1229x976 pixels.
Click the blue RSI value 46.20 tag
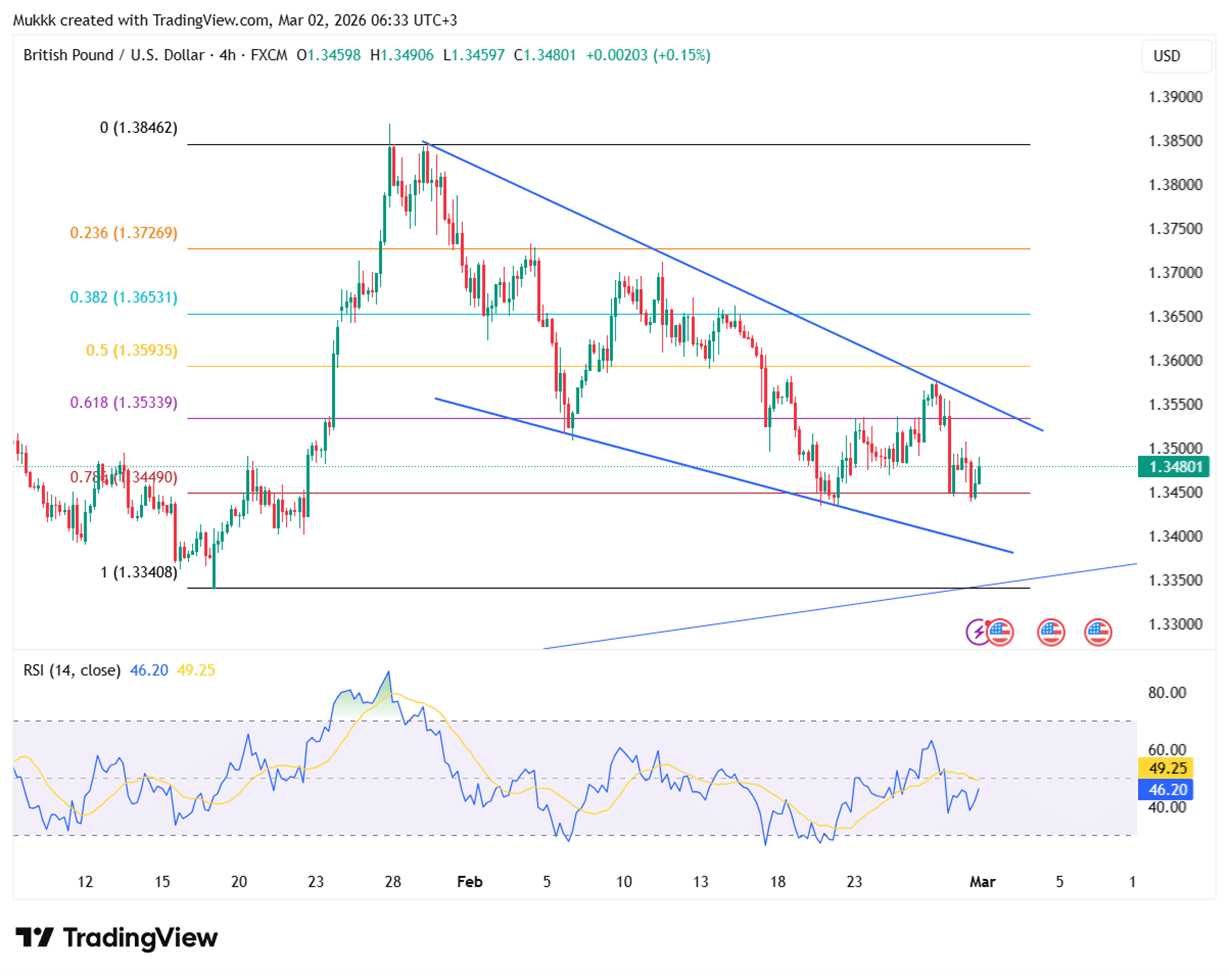pyautogui.click(x=1166, y=789)
